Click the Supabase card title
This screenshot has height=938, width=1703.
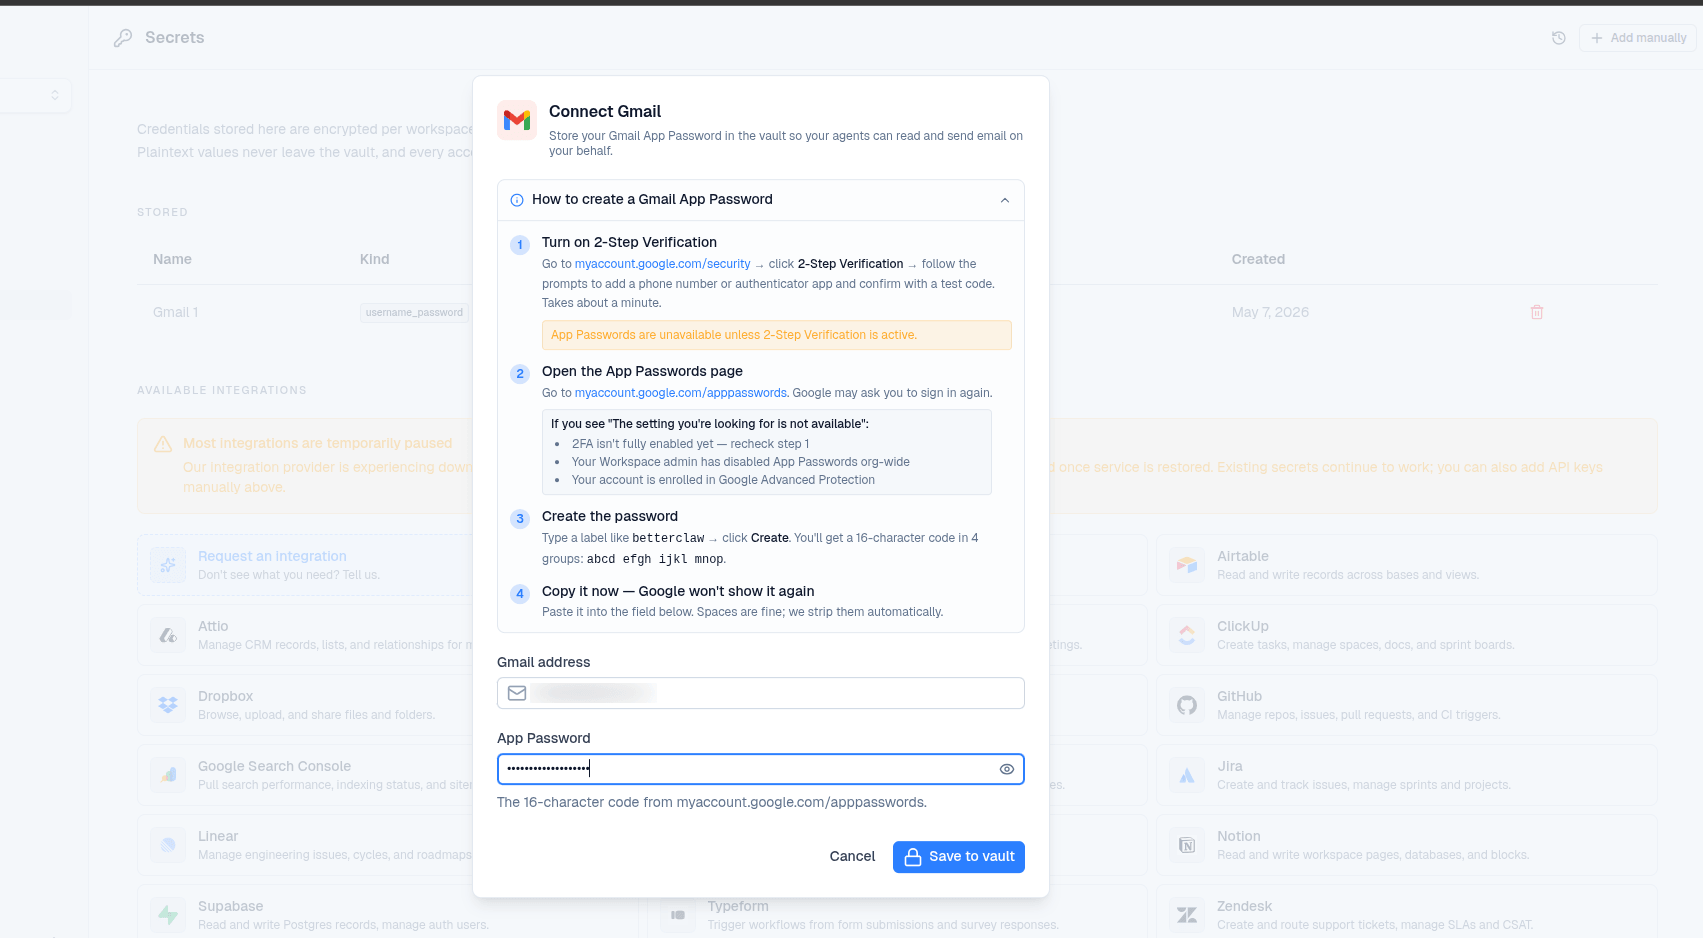click(x=230, y=906)
